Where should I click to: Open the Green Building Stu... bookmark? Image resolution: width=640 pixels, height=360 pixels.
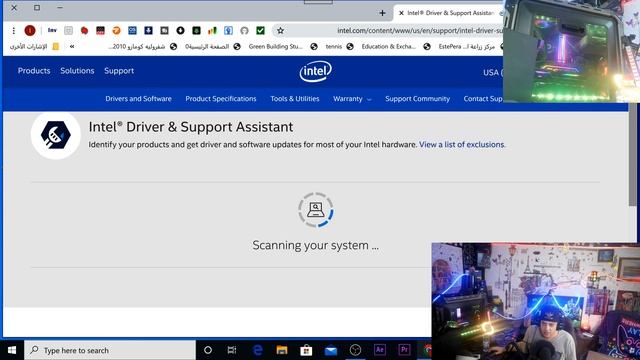[283, 47]
